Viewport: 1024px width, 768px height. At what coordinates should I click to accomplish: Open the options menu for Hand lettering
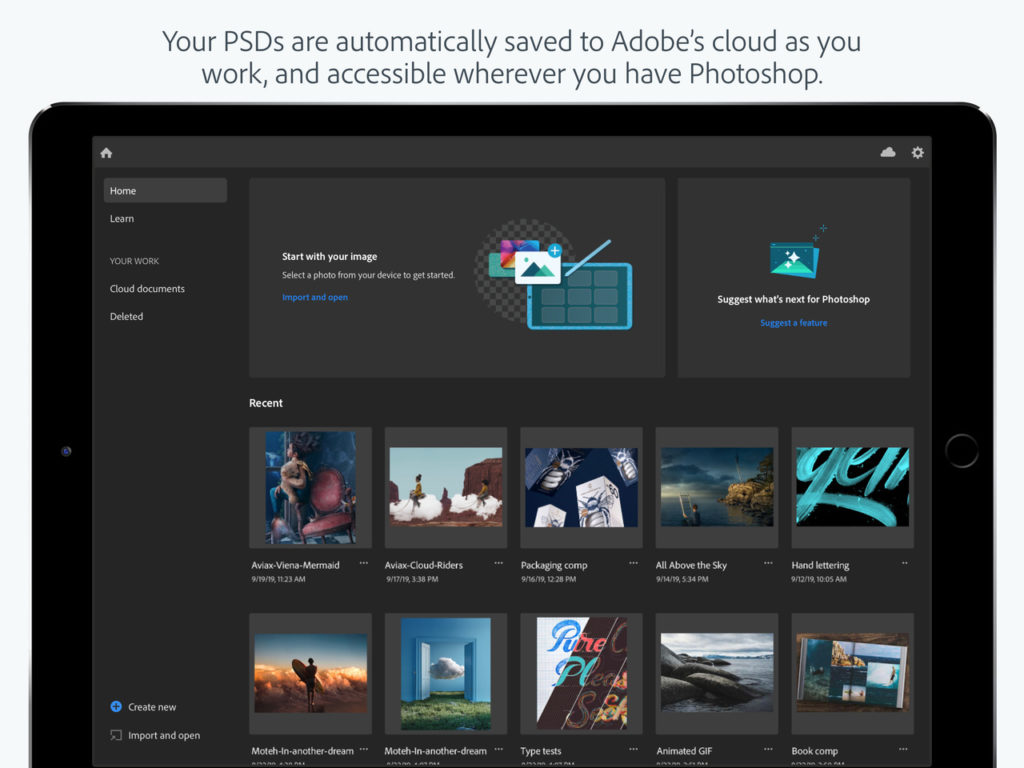click(x=904, y=563)
